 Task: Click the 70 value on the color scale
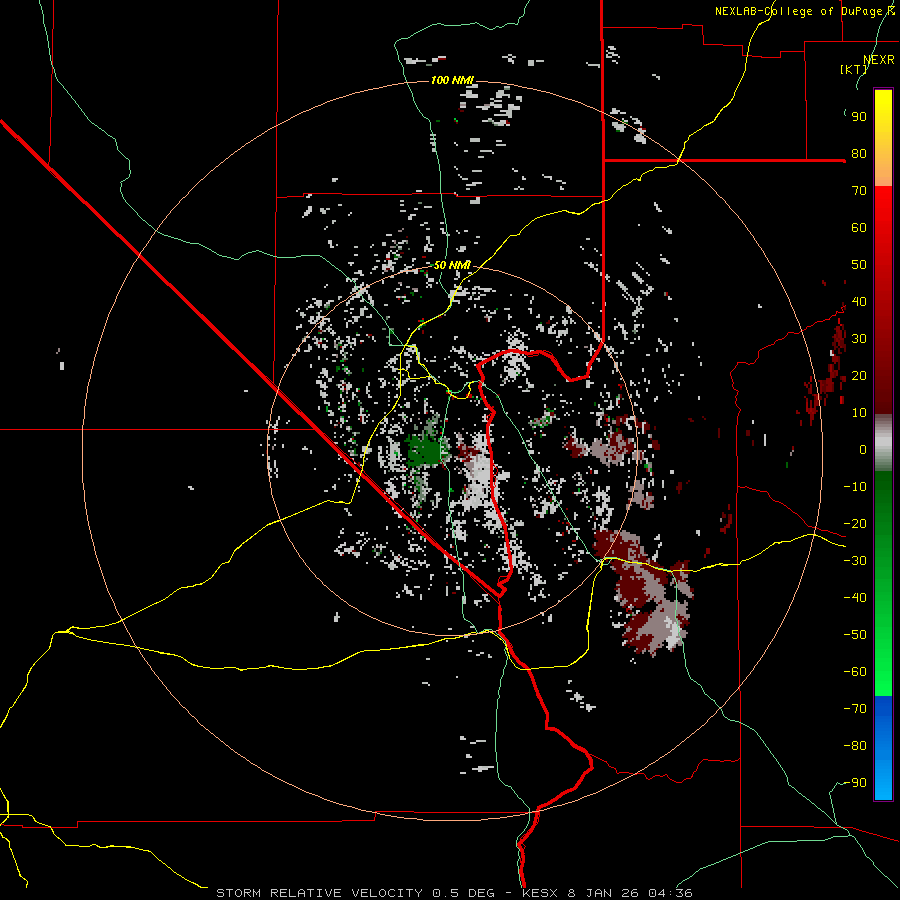[859, 191]
